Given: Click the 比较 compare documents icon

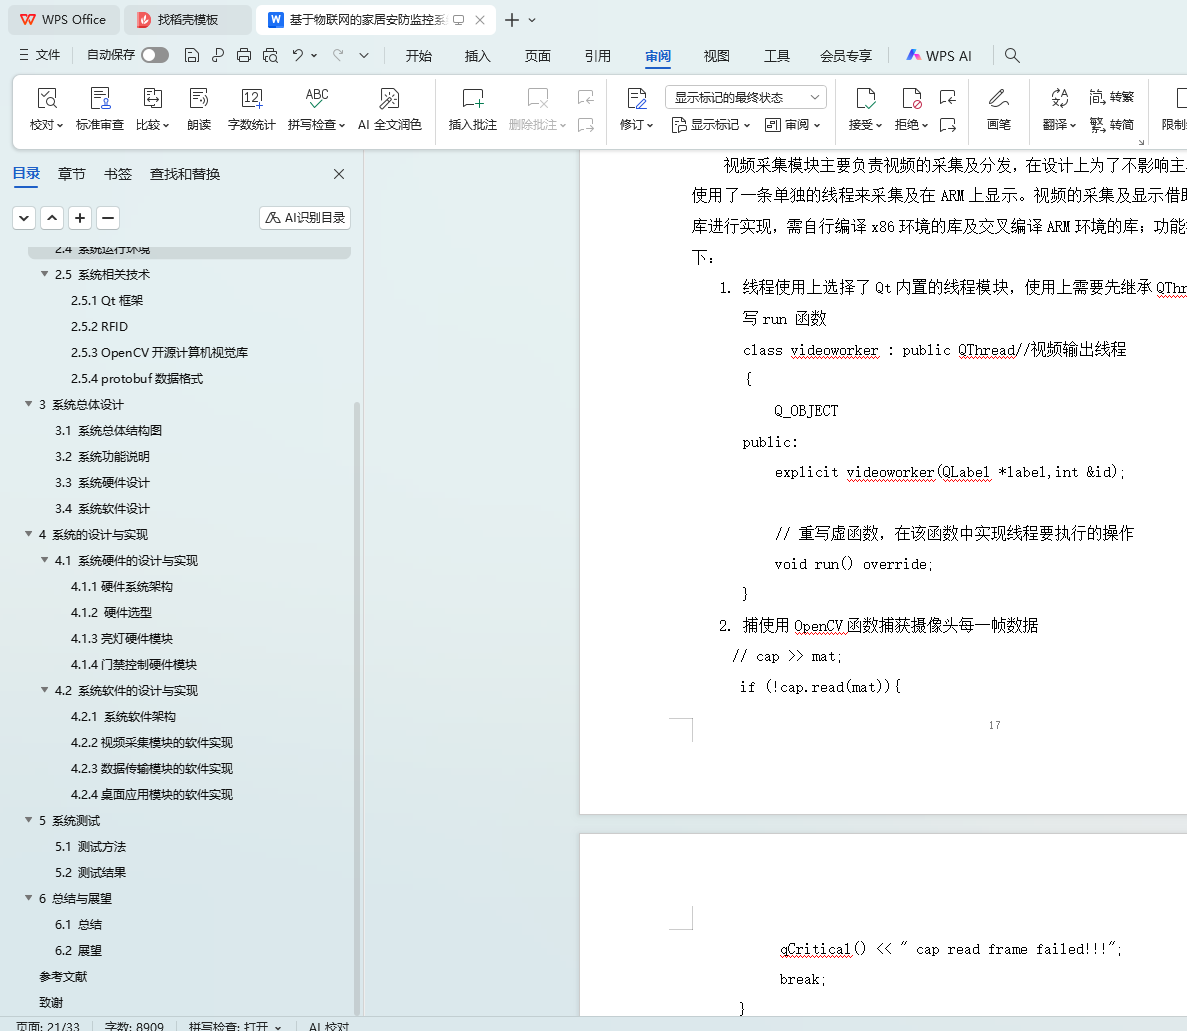Looking at the screenshot, I should (152, 99).
